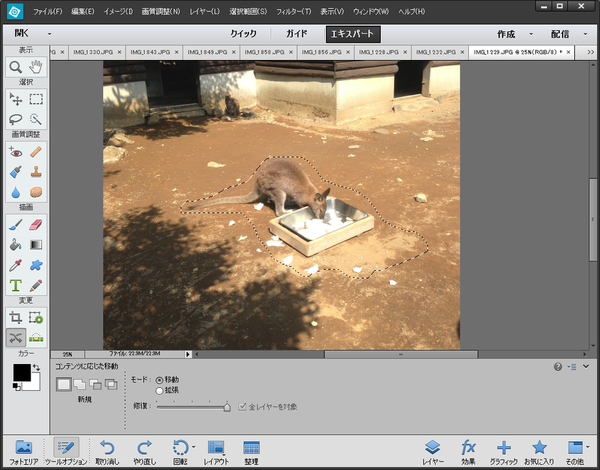Select the Clone Stamp tool

click(x=36, y=172)
